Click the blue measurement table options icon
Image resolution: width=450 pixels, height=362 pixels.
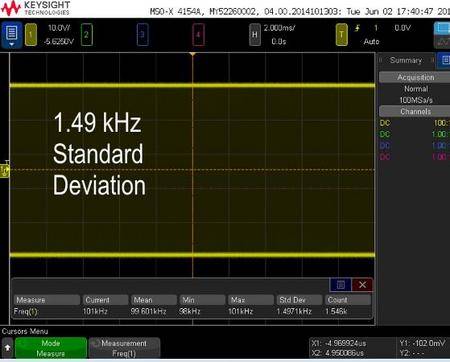[x=340, y=285]
